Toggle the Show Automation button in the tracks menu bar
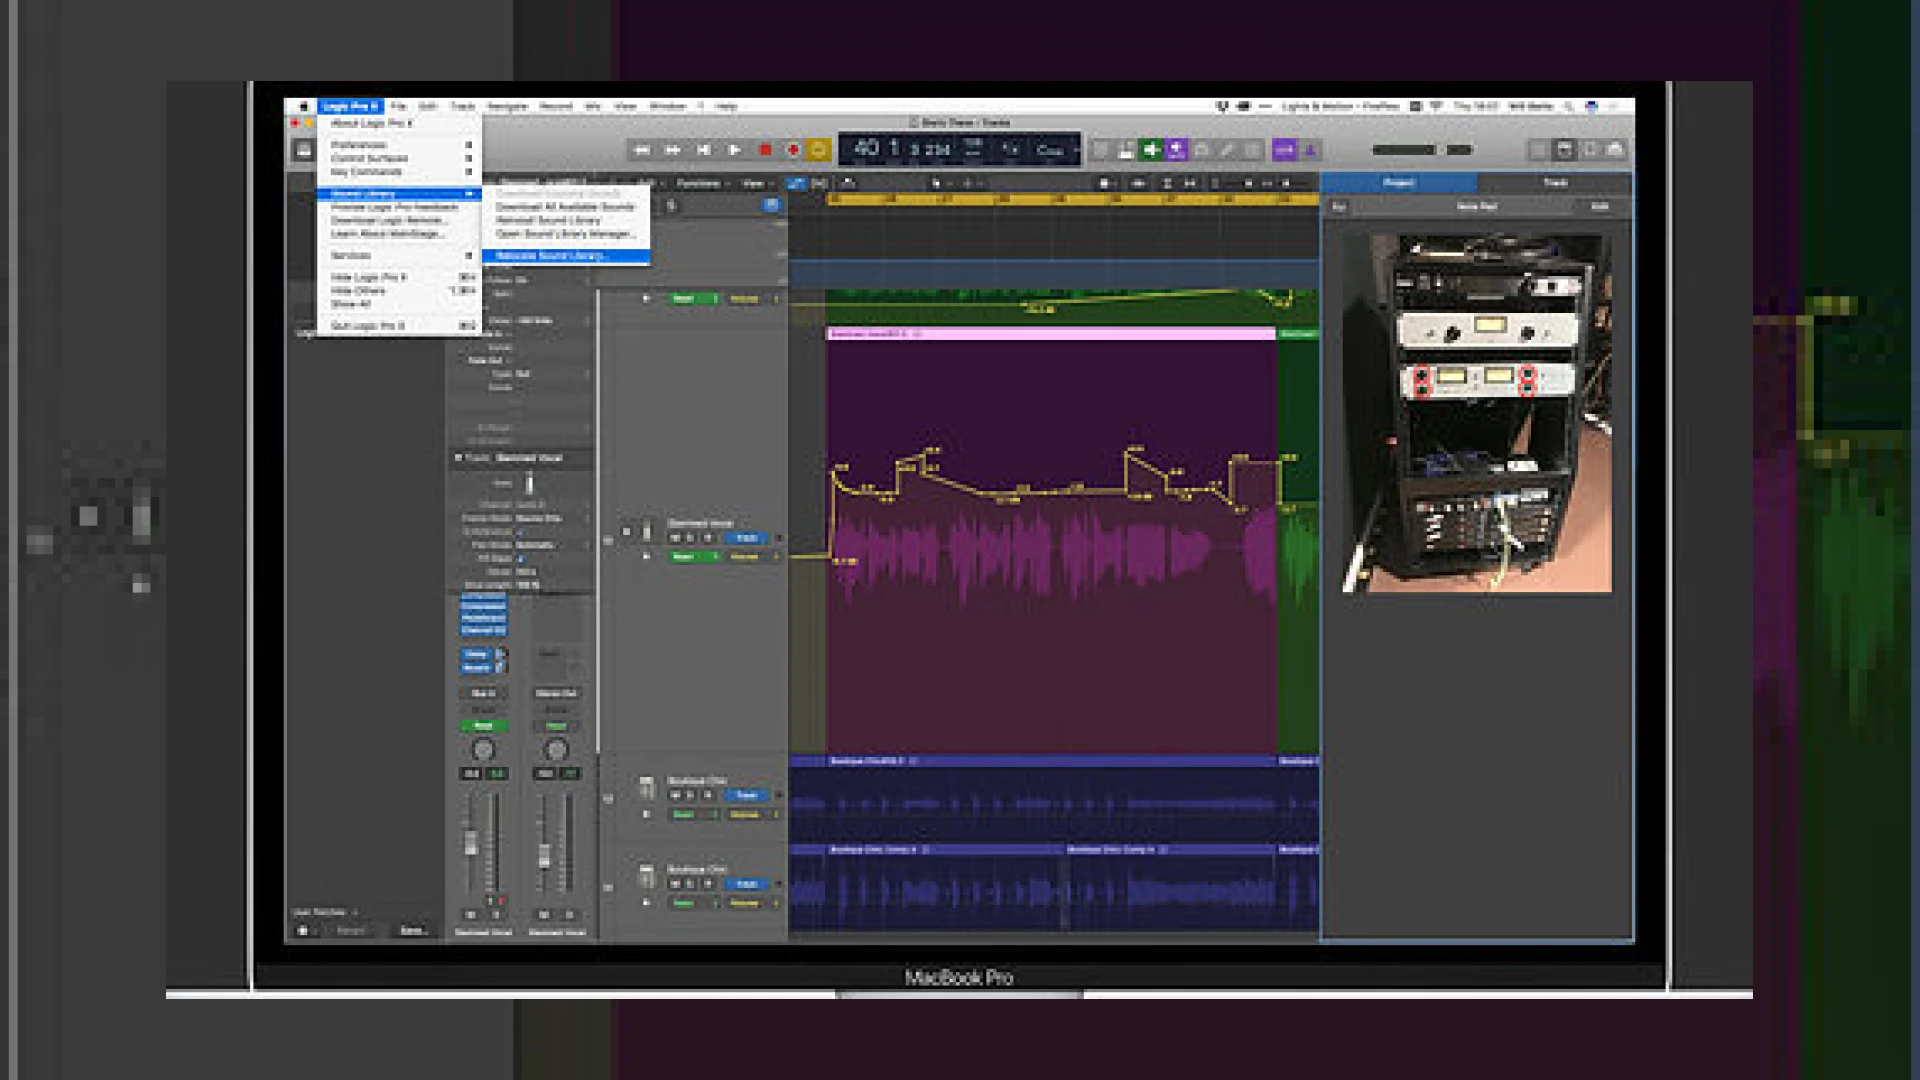The width and height of the screenshot is (1920, 1080). pyautogui.click(x=796, y=184)
